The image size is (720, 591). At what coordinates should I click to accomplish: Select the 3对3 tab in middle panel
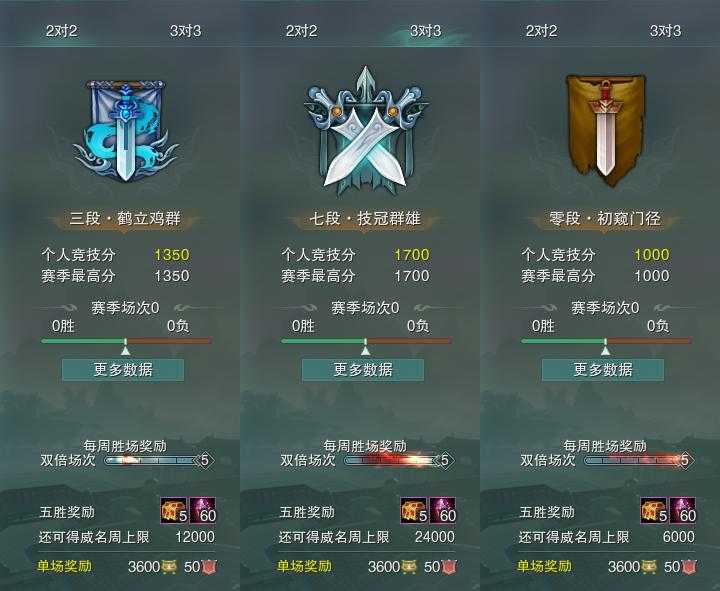pos(426,31)
